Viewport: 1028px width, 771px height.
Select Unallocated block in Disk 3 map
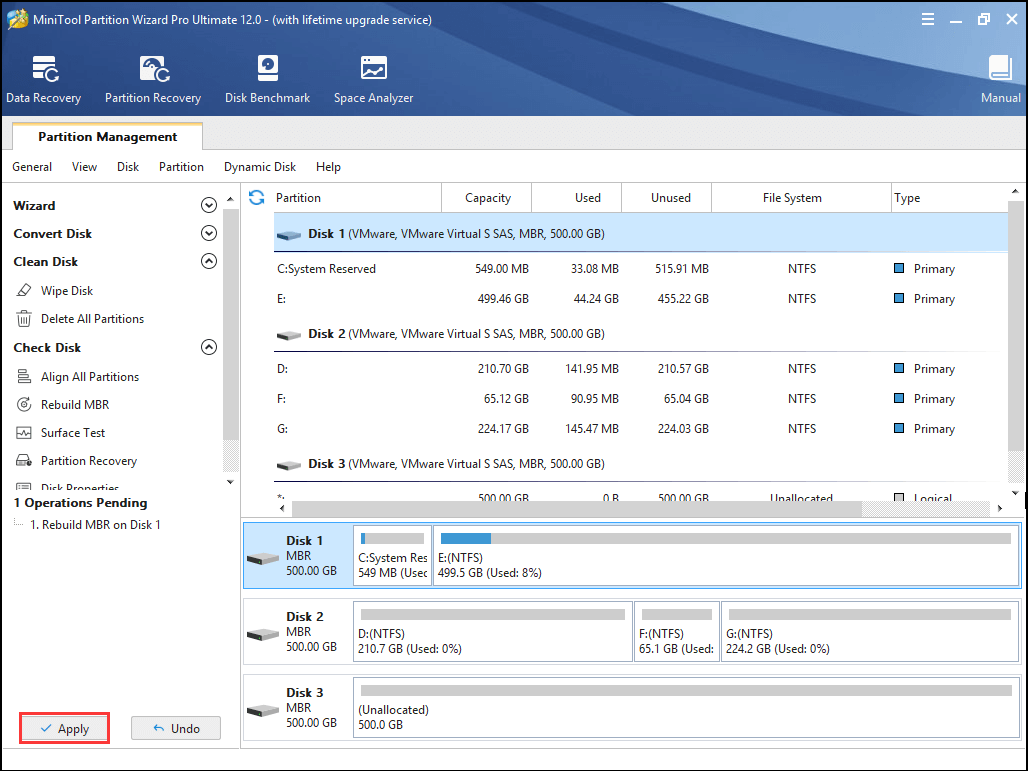click(x=686, y=707)
